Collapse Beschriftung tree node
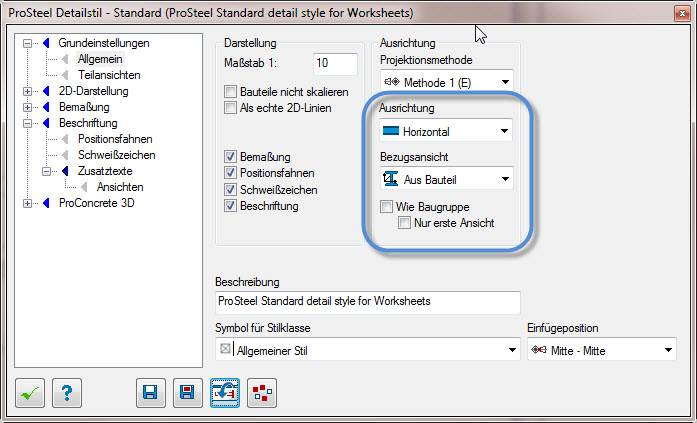Screen dimensions: 697x423 click(x=28, y=124)
